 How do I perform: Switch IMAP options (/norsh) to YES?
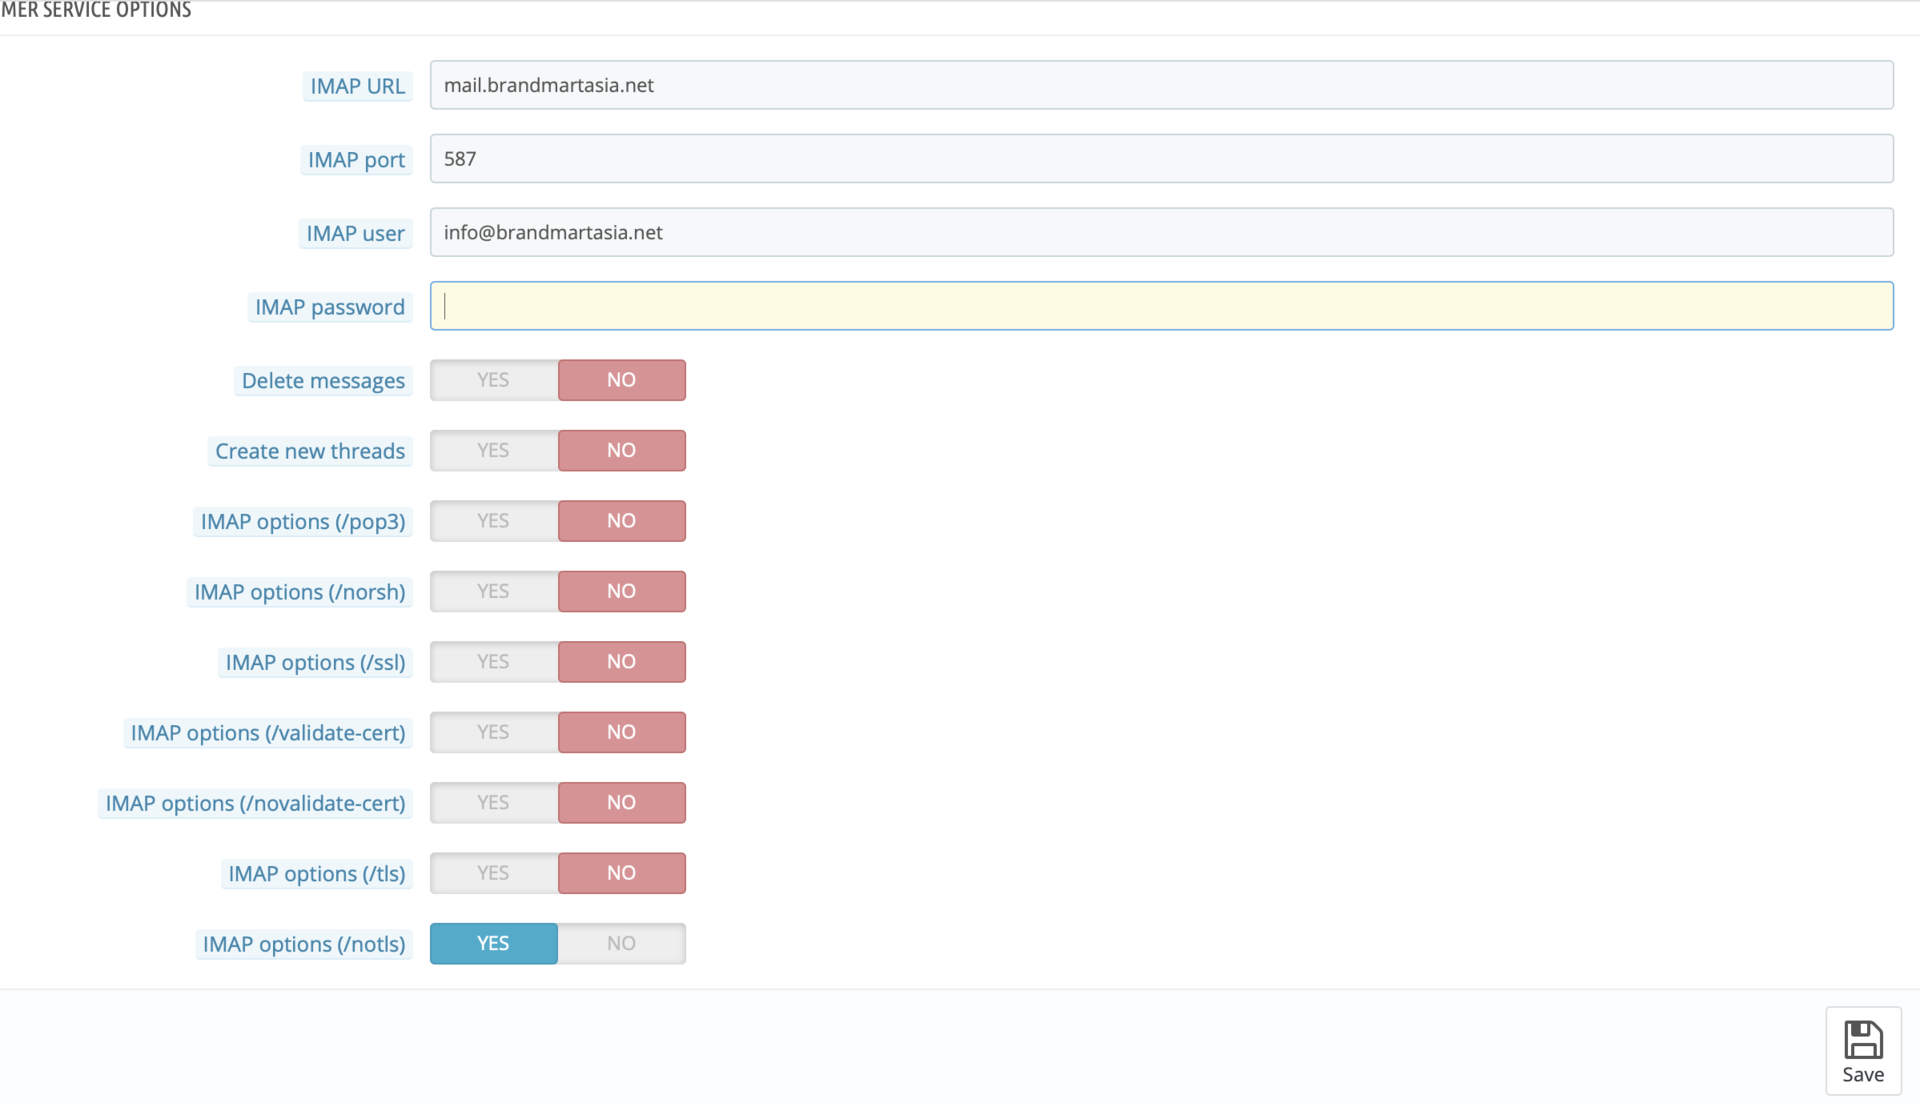click(x=493, y=591)
